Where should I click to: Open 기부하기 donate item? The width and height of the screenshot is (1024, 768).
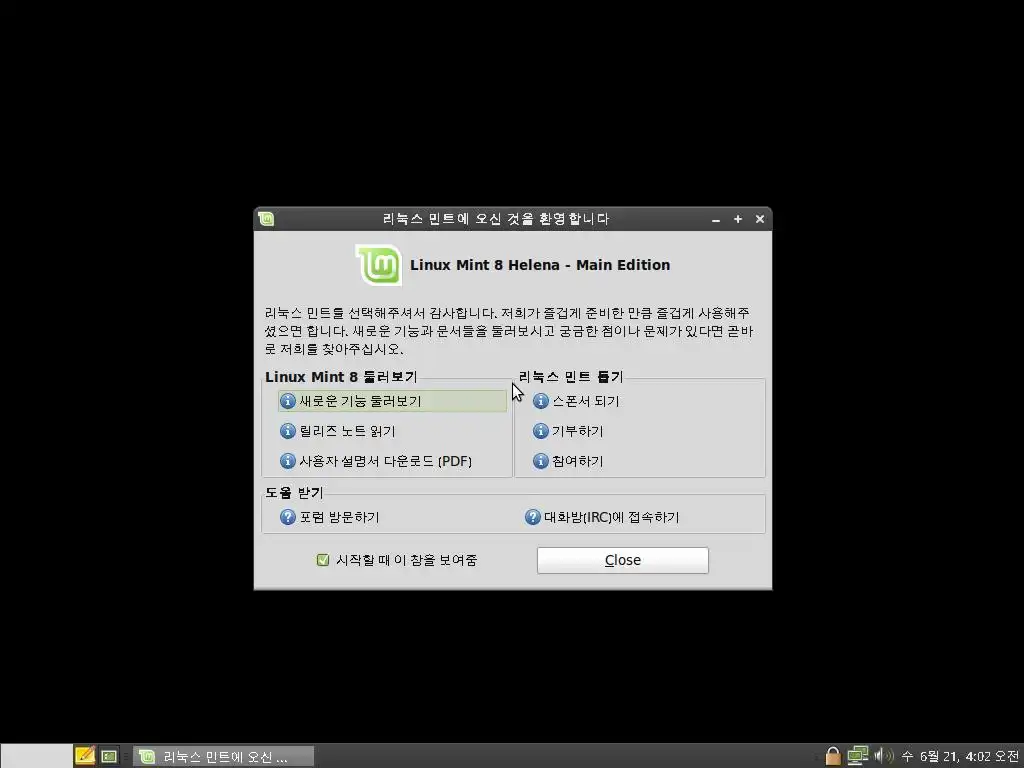point(568,431)
